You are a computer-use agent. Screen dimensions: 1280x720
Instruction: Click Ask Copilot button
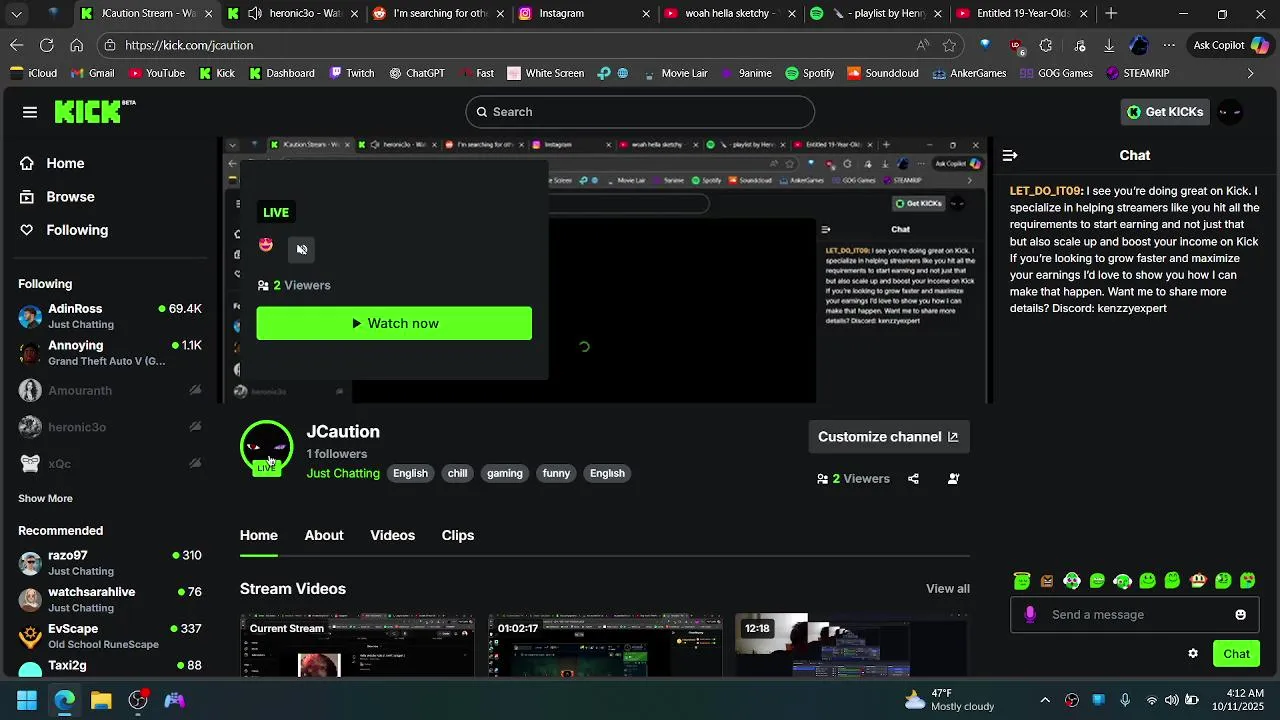(1231, 45)
